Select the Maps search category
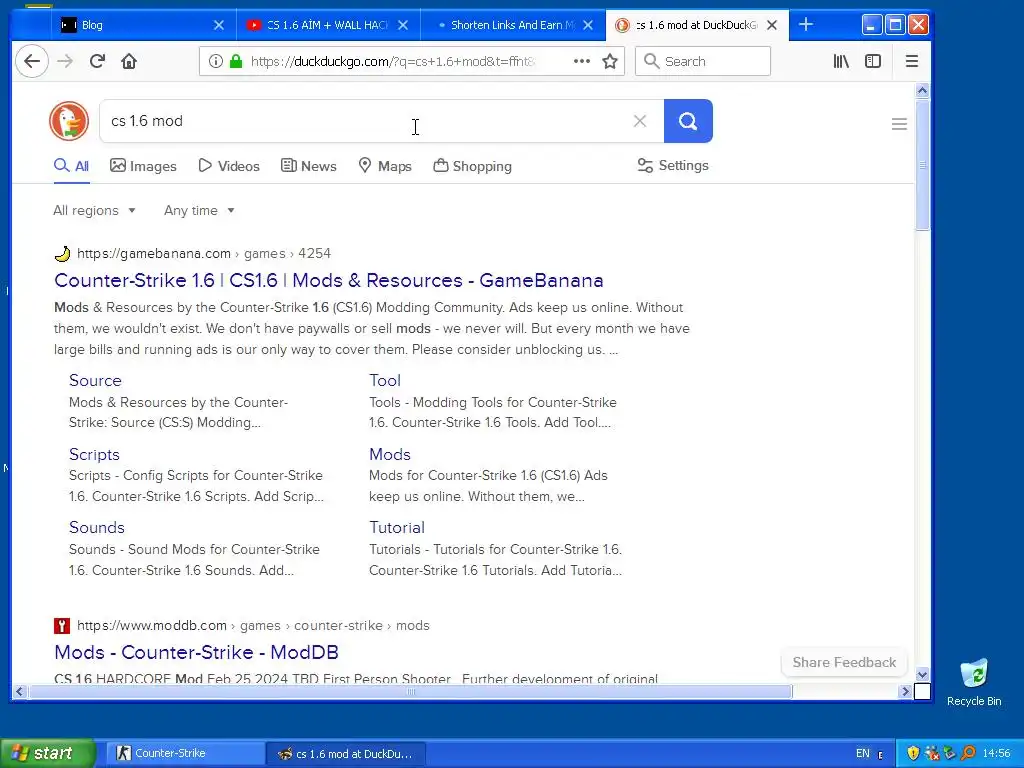Screen dimensions: 1024x768 coord(385,166)
